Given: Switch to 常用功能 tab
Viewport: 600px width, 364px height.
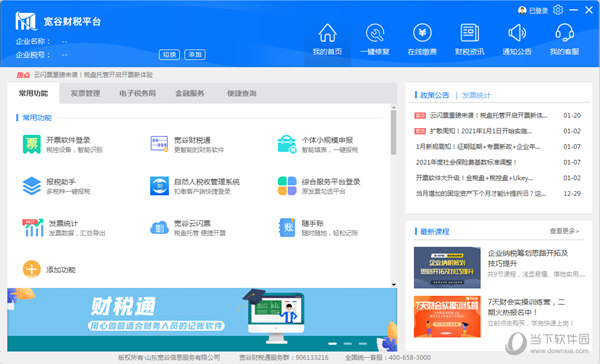Looking at the screenshot, I should pos(33,93).
